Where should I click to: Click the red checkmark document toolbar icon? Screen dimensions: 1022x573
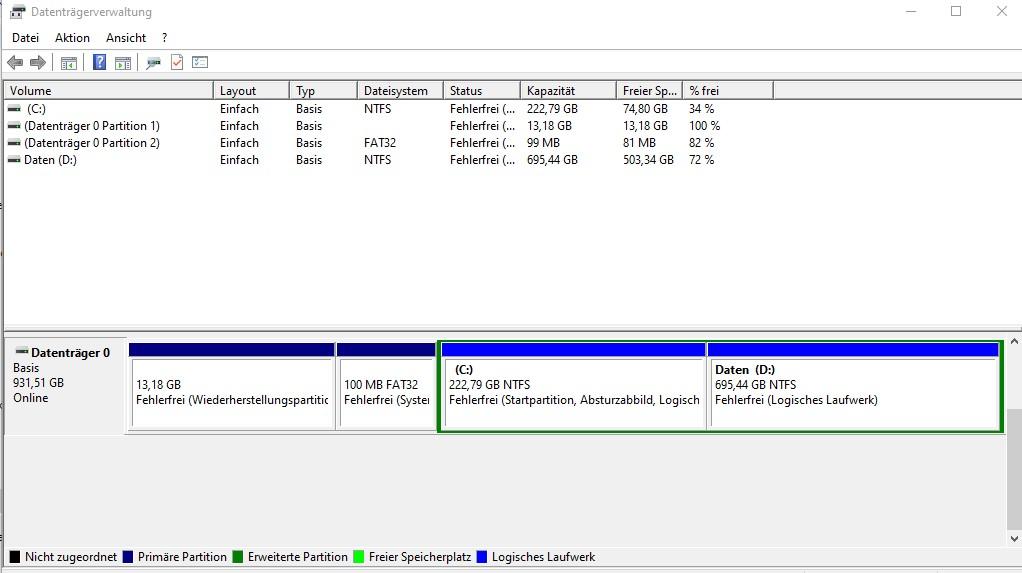click(x=177, y=62)
